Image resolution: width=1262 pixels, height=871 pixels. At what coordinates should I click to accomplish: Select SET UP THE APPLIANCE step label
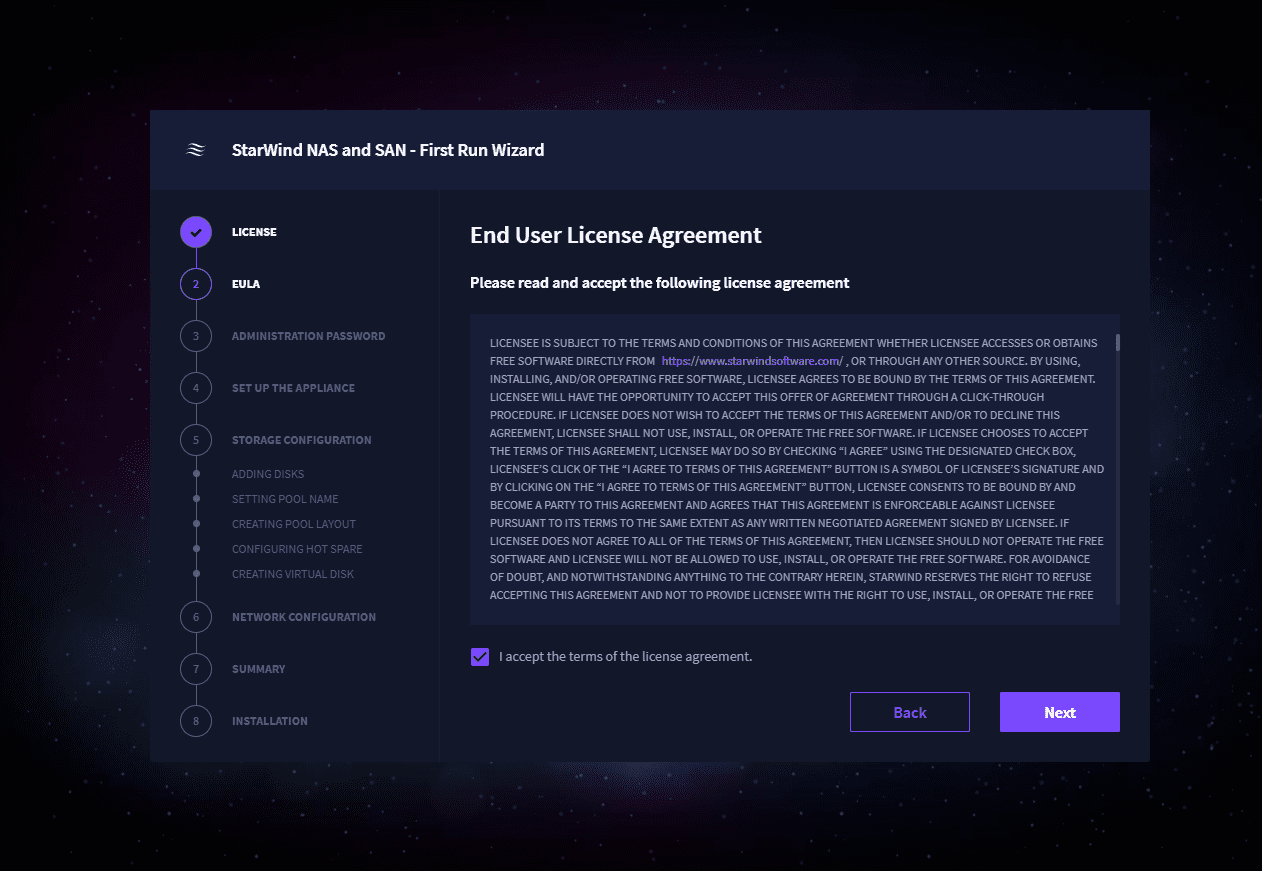tap(293, 388)
